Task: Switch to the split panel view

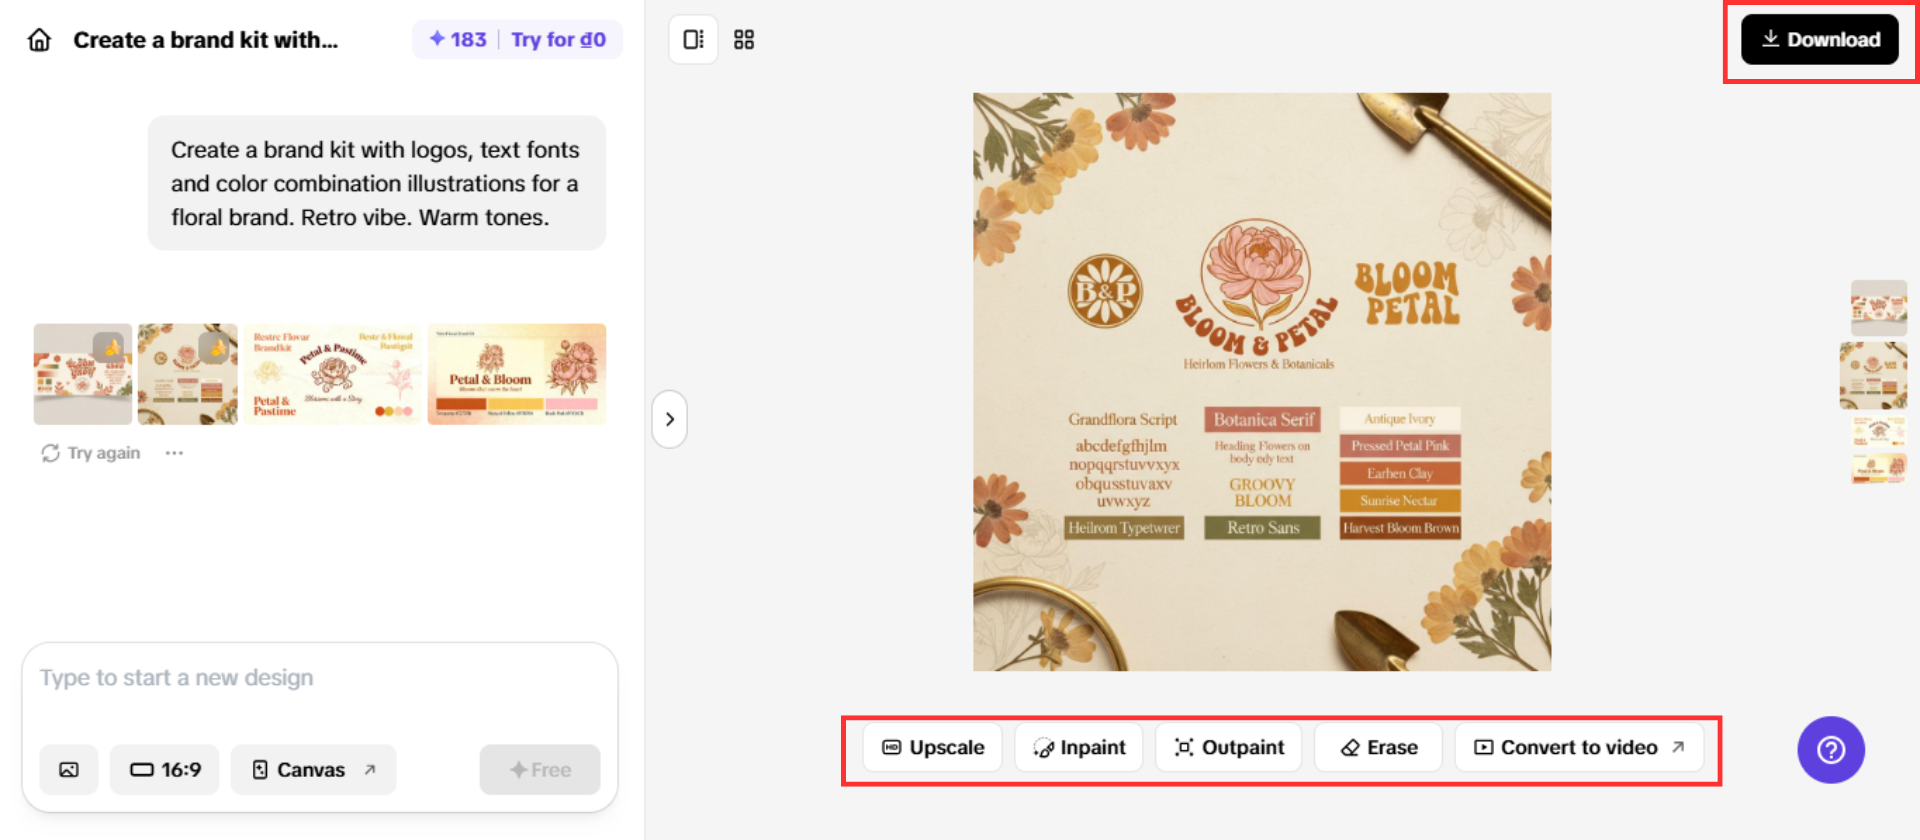Action: click(693, 40)
